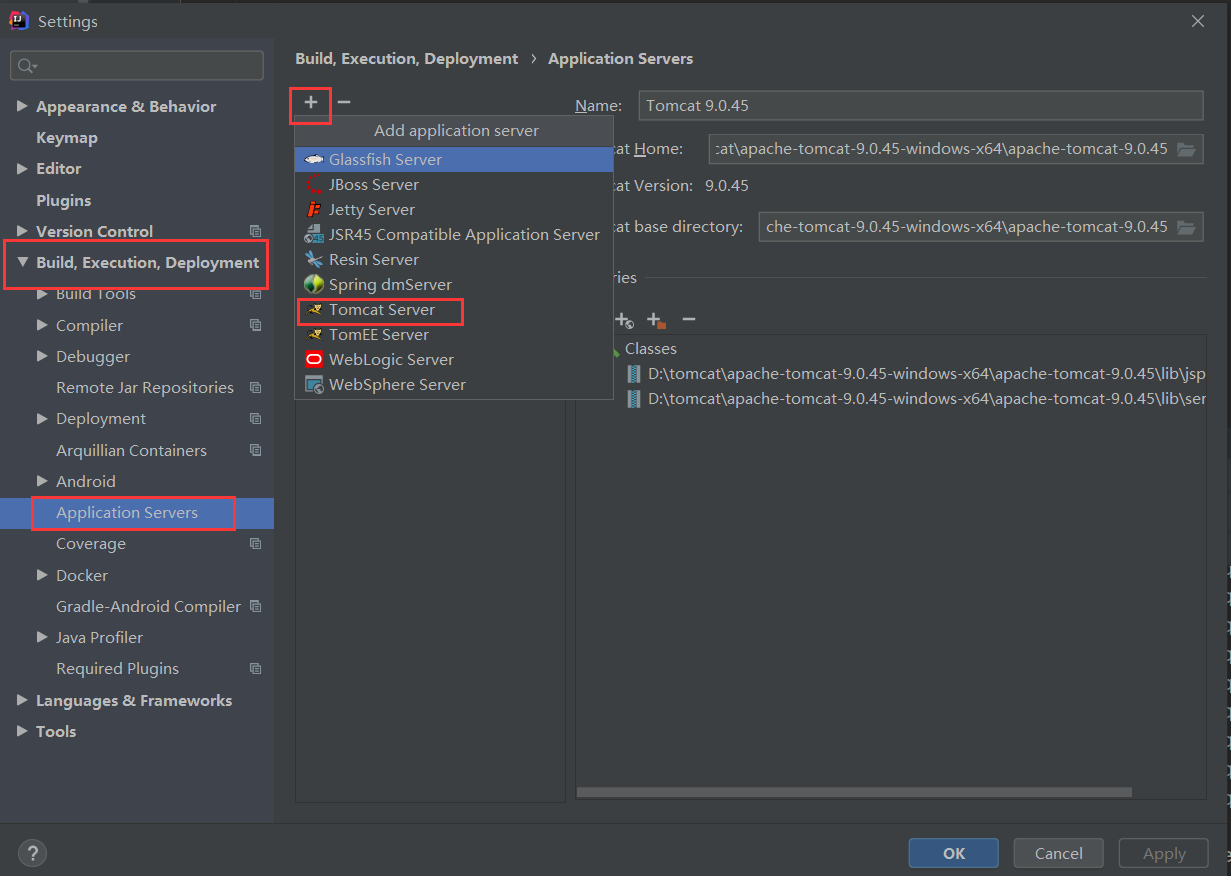Click the plus add server icon
The image size is (1231, 876).
click(311, 102)
